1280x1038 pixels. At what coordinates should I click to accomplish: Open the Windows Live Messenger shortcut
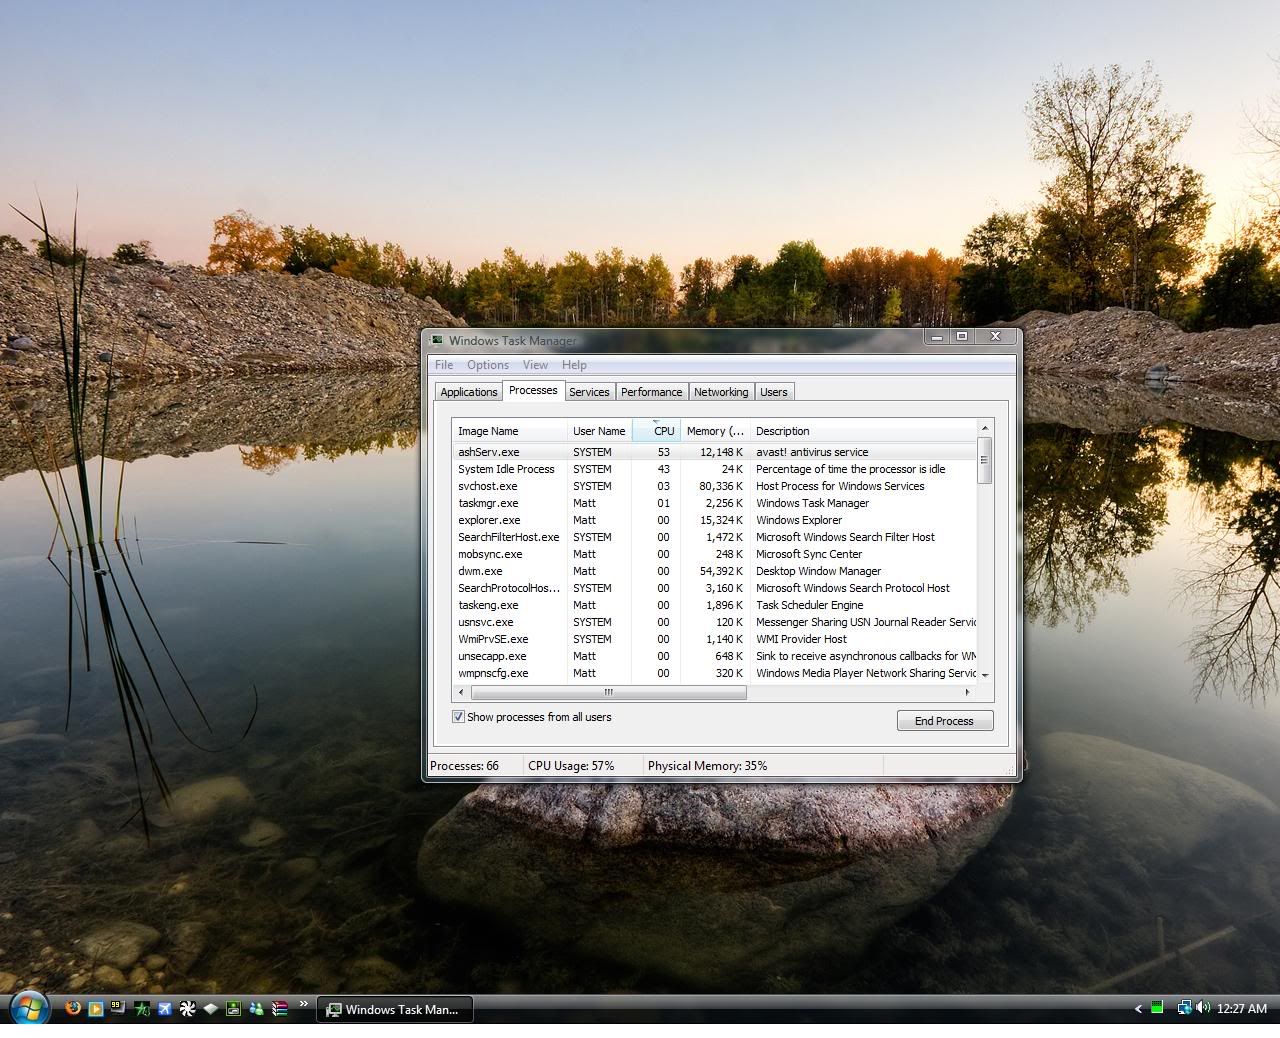(x=257, y=1008)
